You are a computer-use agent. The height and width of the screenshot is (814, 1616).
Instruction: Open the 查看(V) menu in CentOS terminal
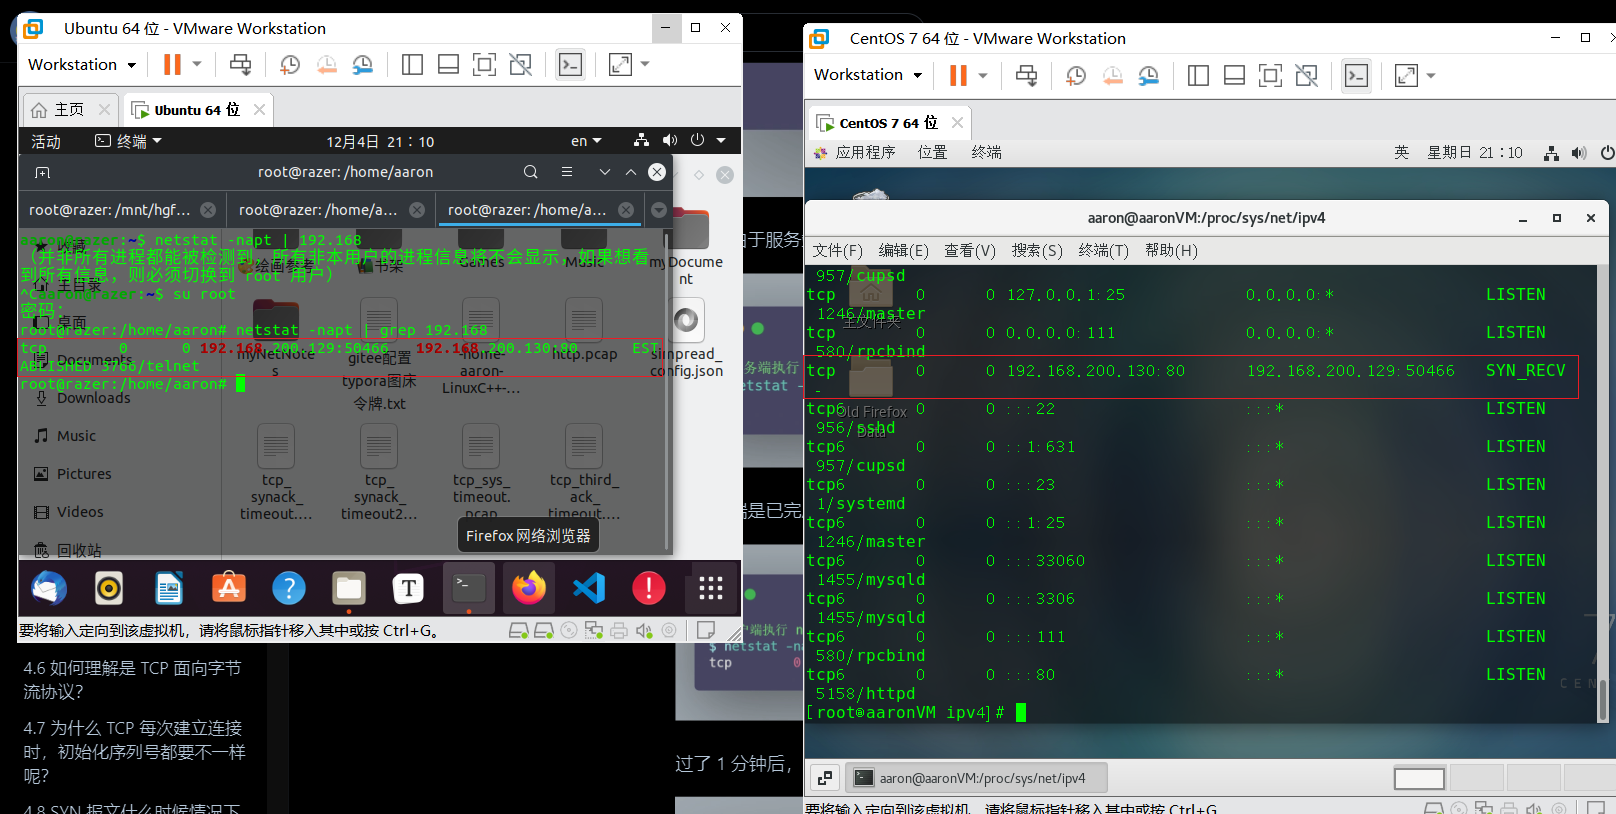[x=970, y=251]
